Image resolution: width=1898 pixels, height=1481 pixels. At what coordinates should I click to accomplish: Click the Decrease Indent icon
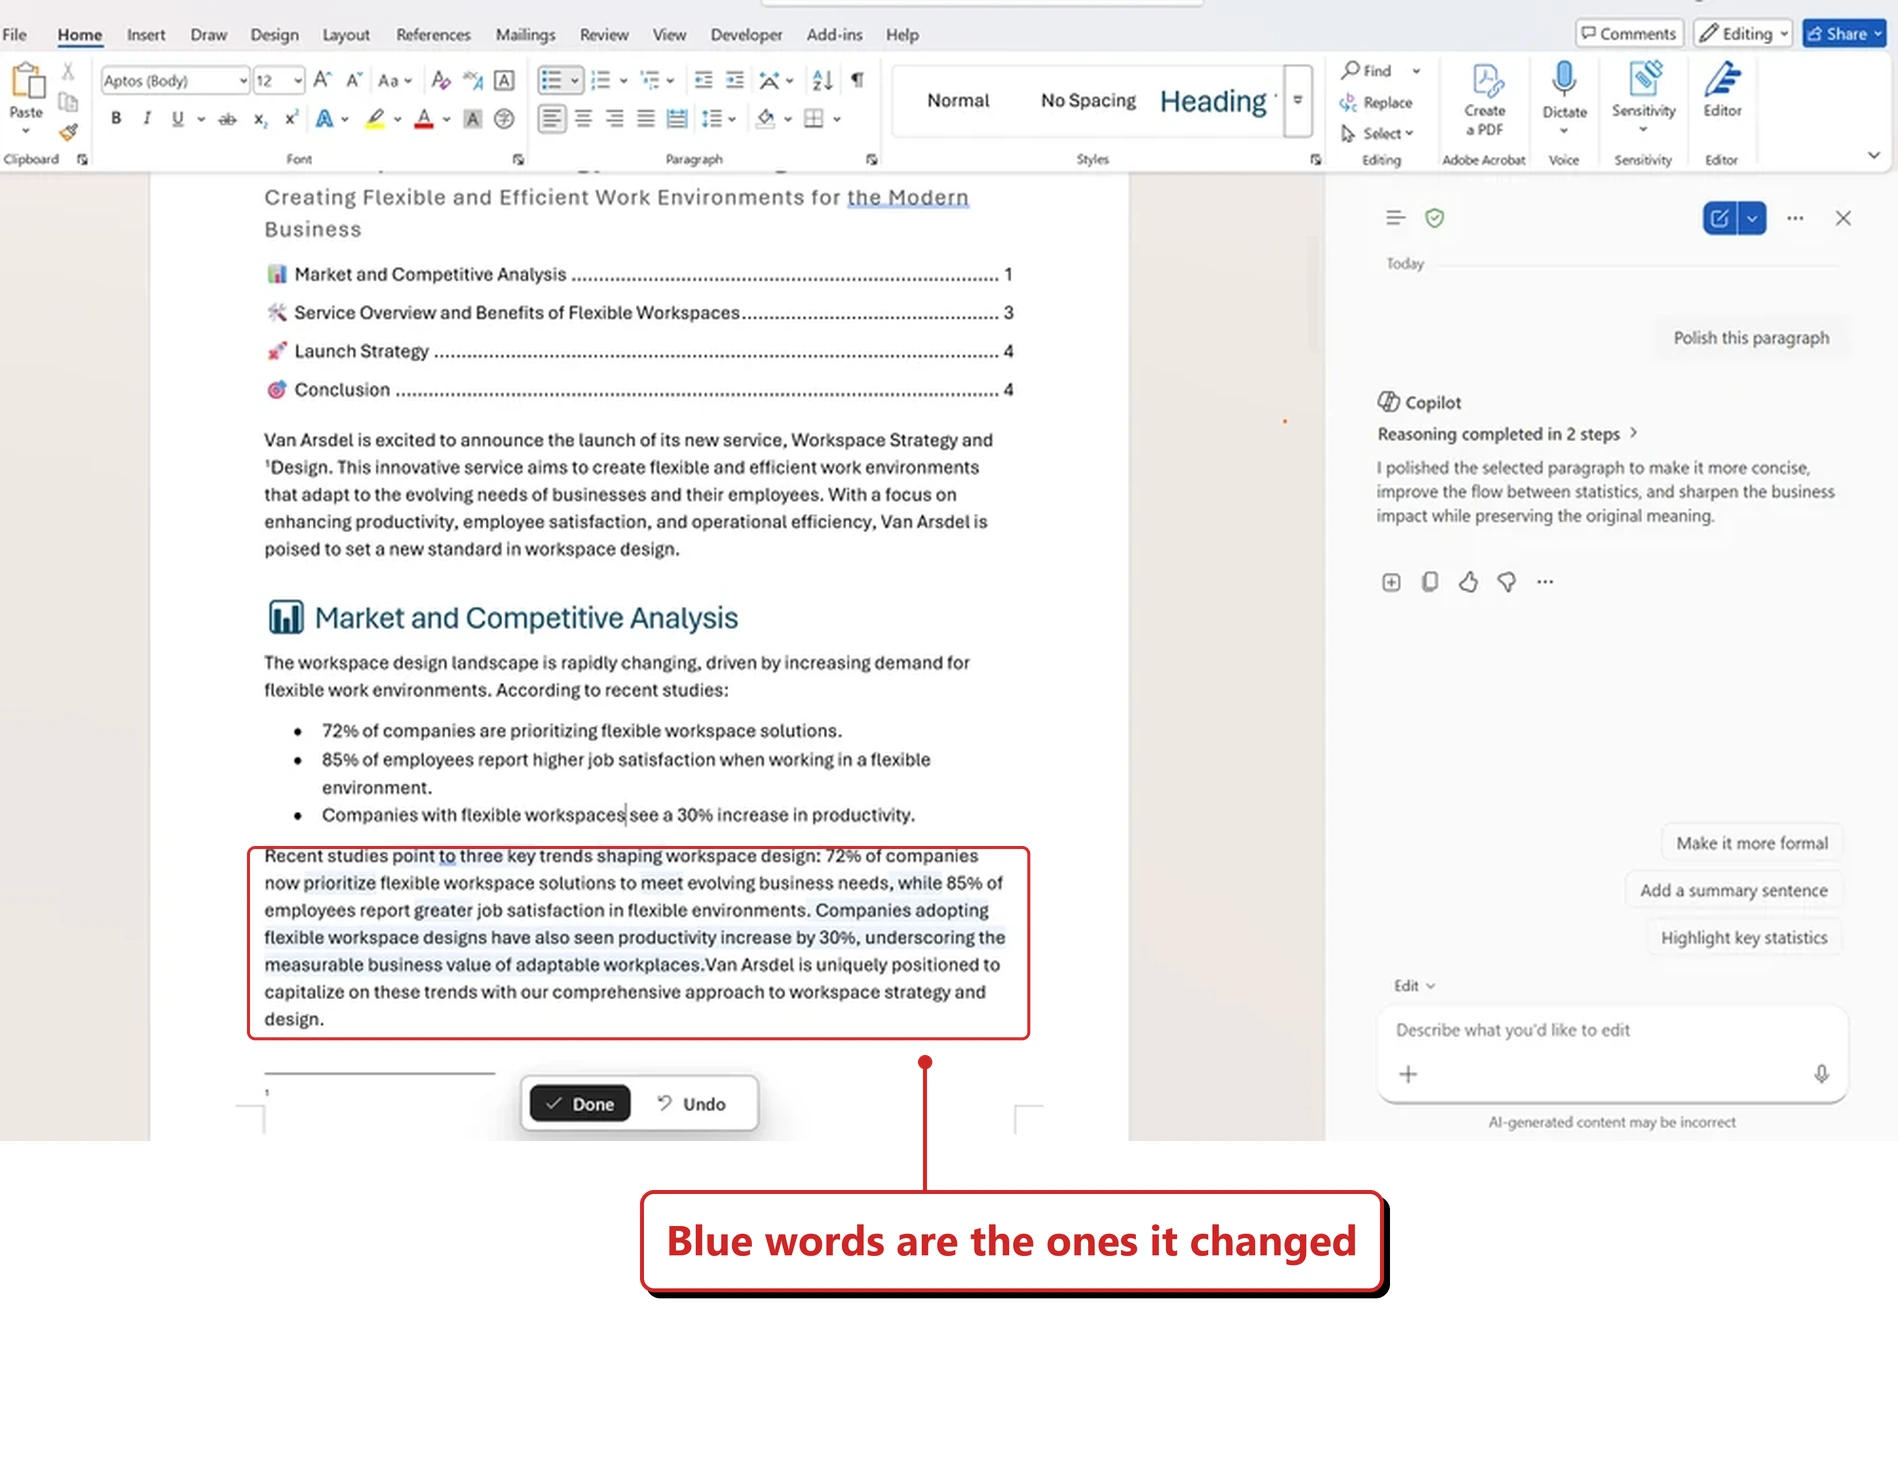pos(704,80)
